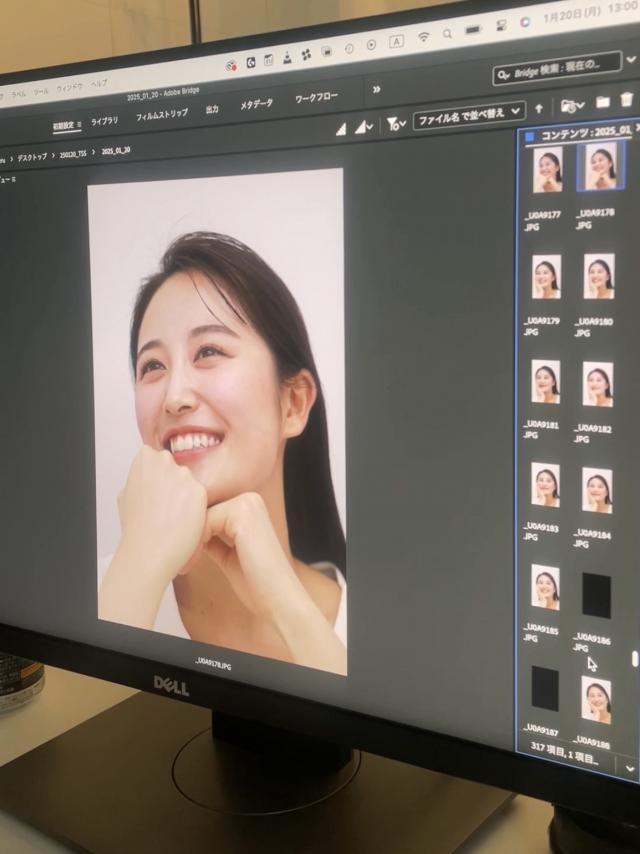Expand hidden workspaces double-chevron
The width and height of the screenshot is (640, 854).
click(x=376, y=89)
